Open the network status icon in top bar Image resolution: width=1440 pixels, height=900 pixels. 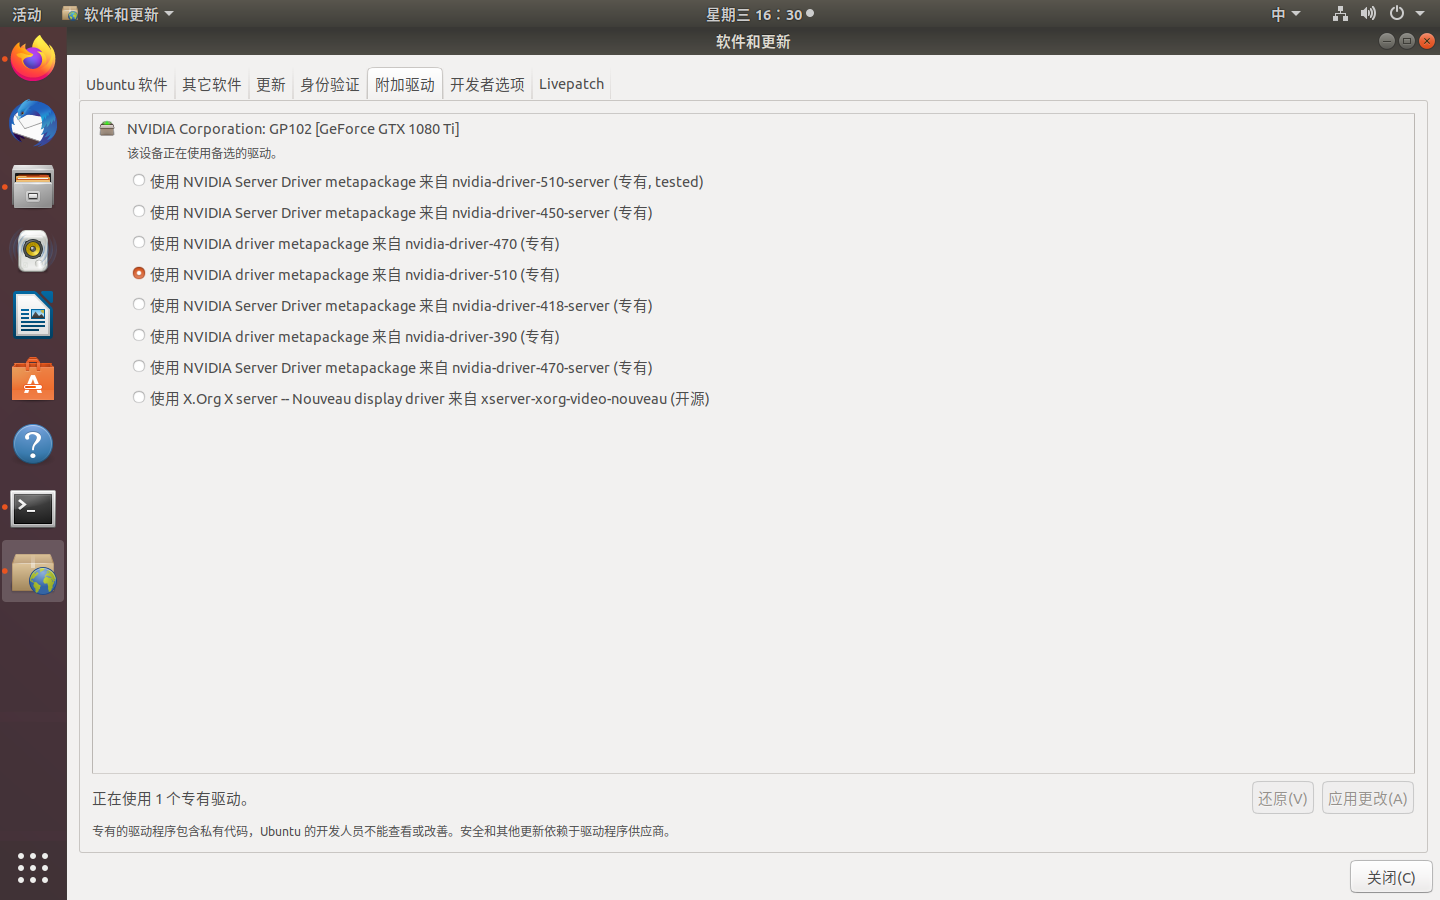pos(1340,14)
